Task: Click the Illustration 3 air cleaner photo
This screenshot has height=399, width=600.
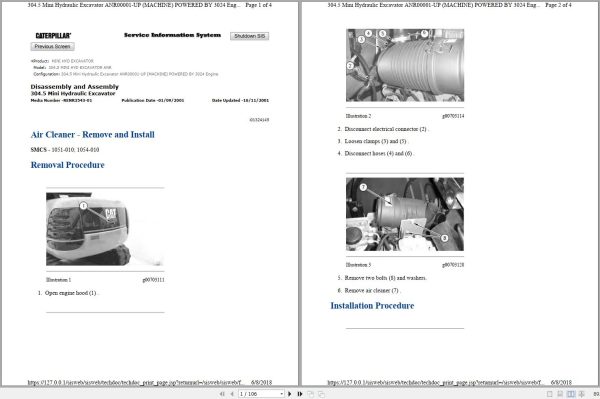Action: click(x=405, y=214)
